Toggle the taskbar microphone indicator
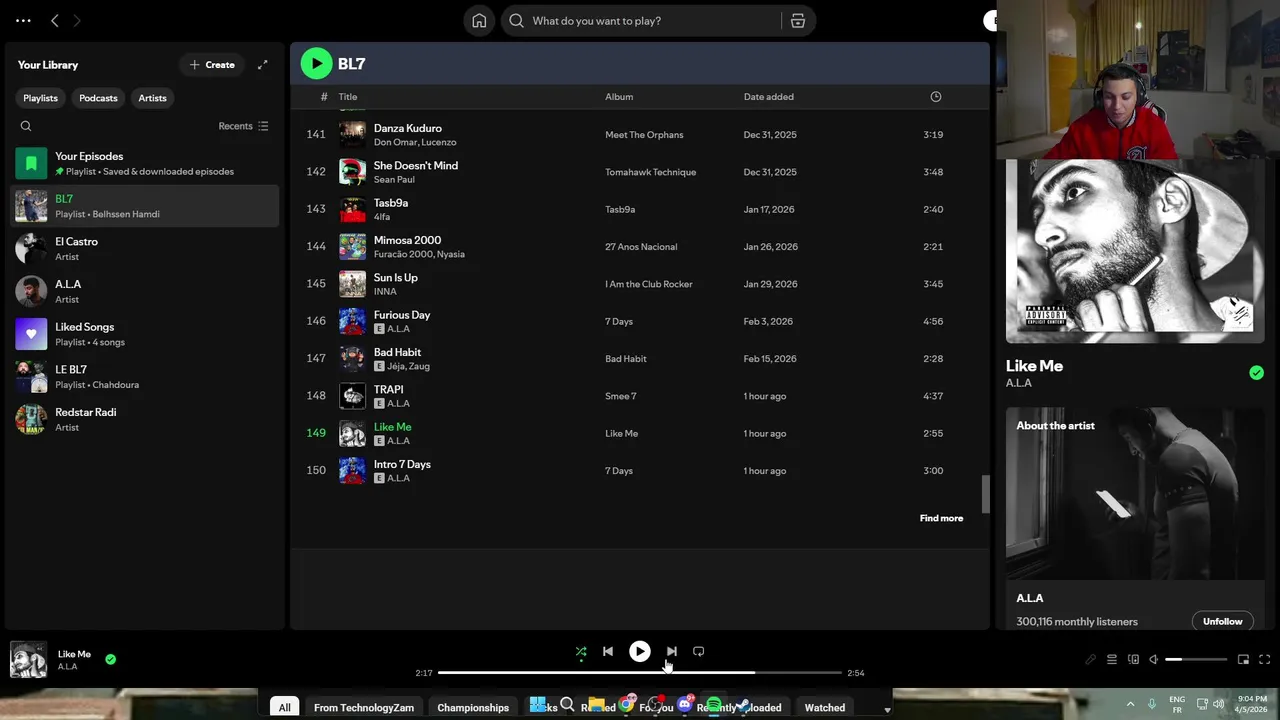 click(x=1151, y=703)
